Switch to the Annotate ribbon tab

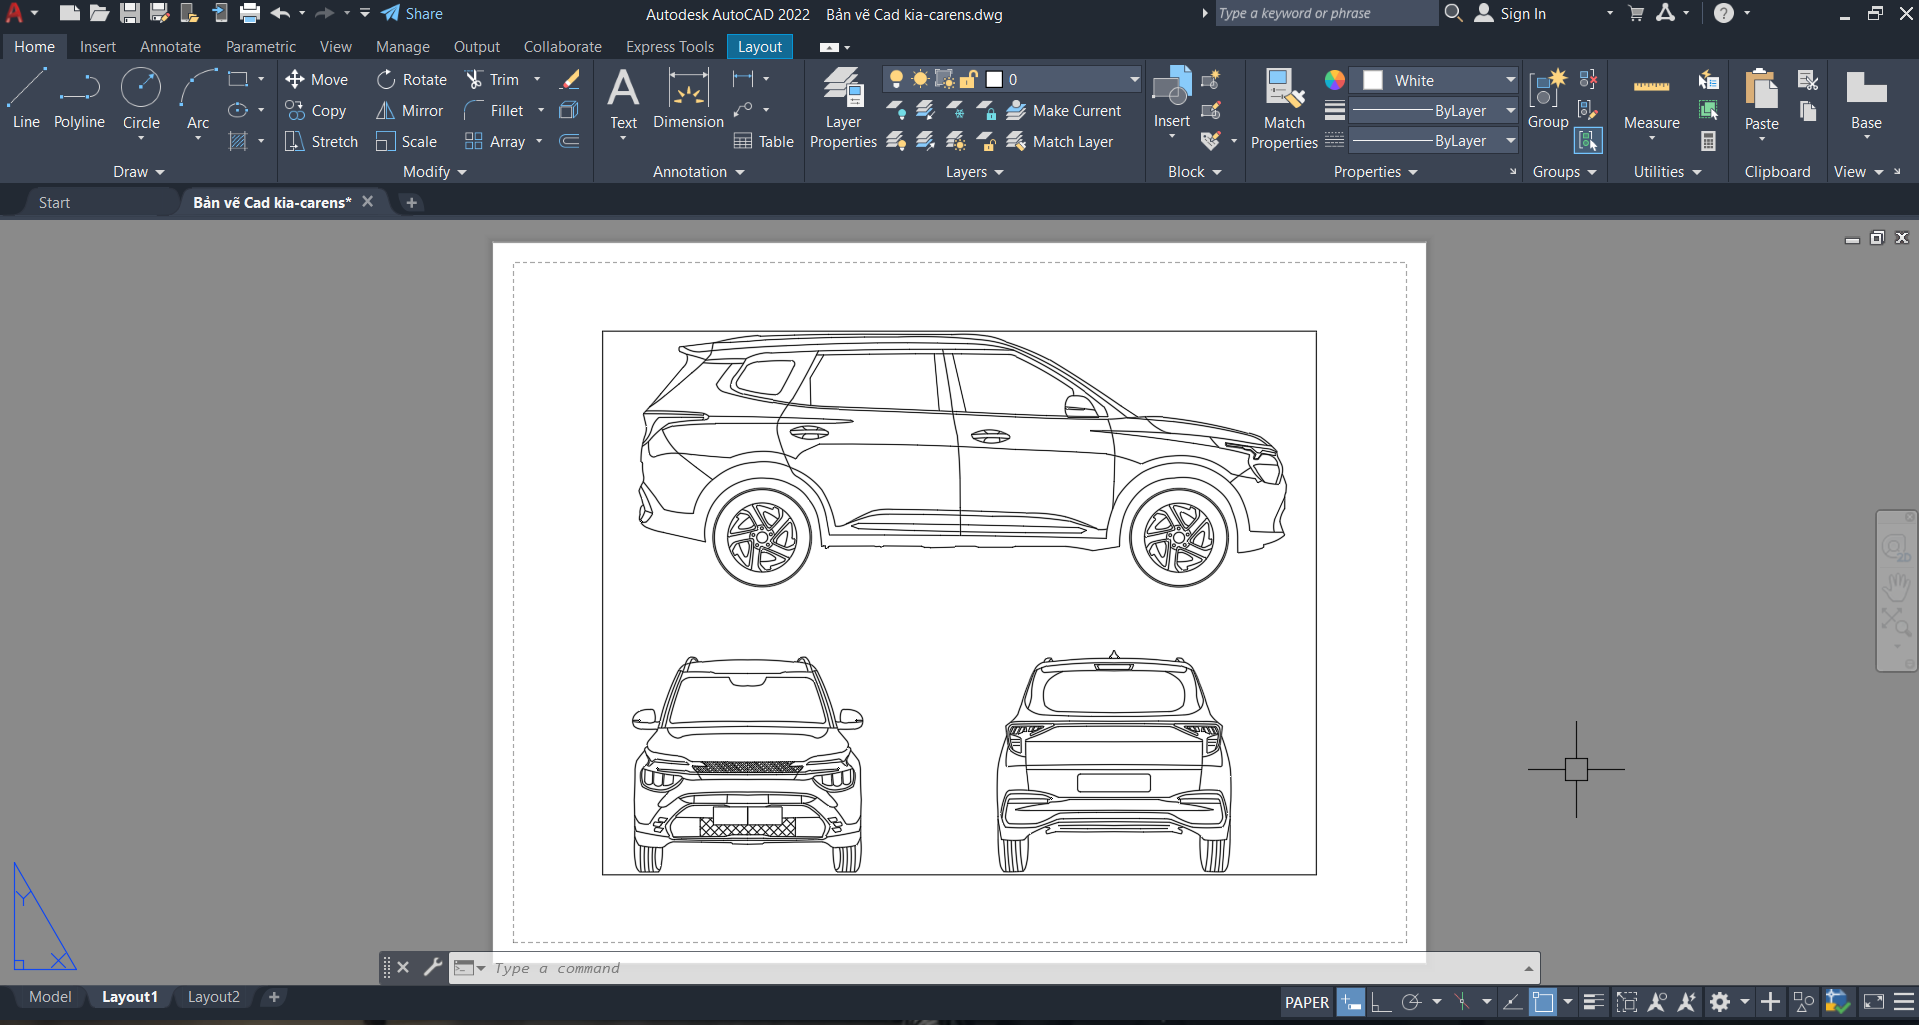tap(170, 47)
